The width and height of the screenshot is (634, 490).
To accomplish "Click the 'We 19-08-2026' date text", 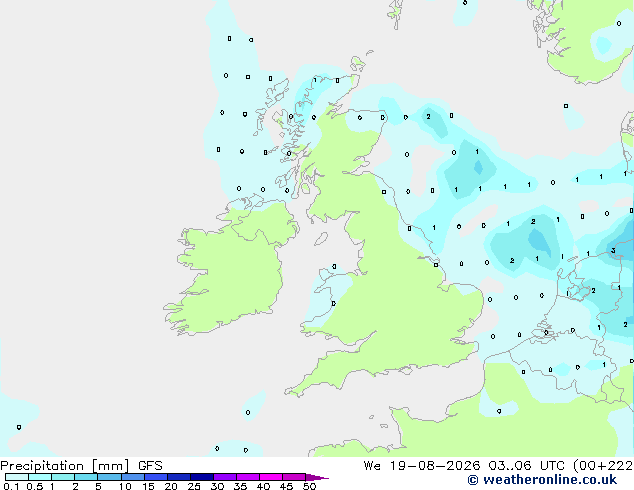I will coord(422,466).
